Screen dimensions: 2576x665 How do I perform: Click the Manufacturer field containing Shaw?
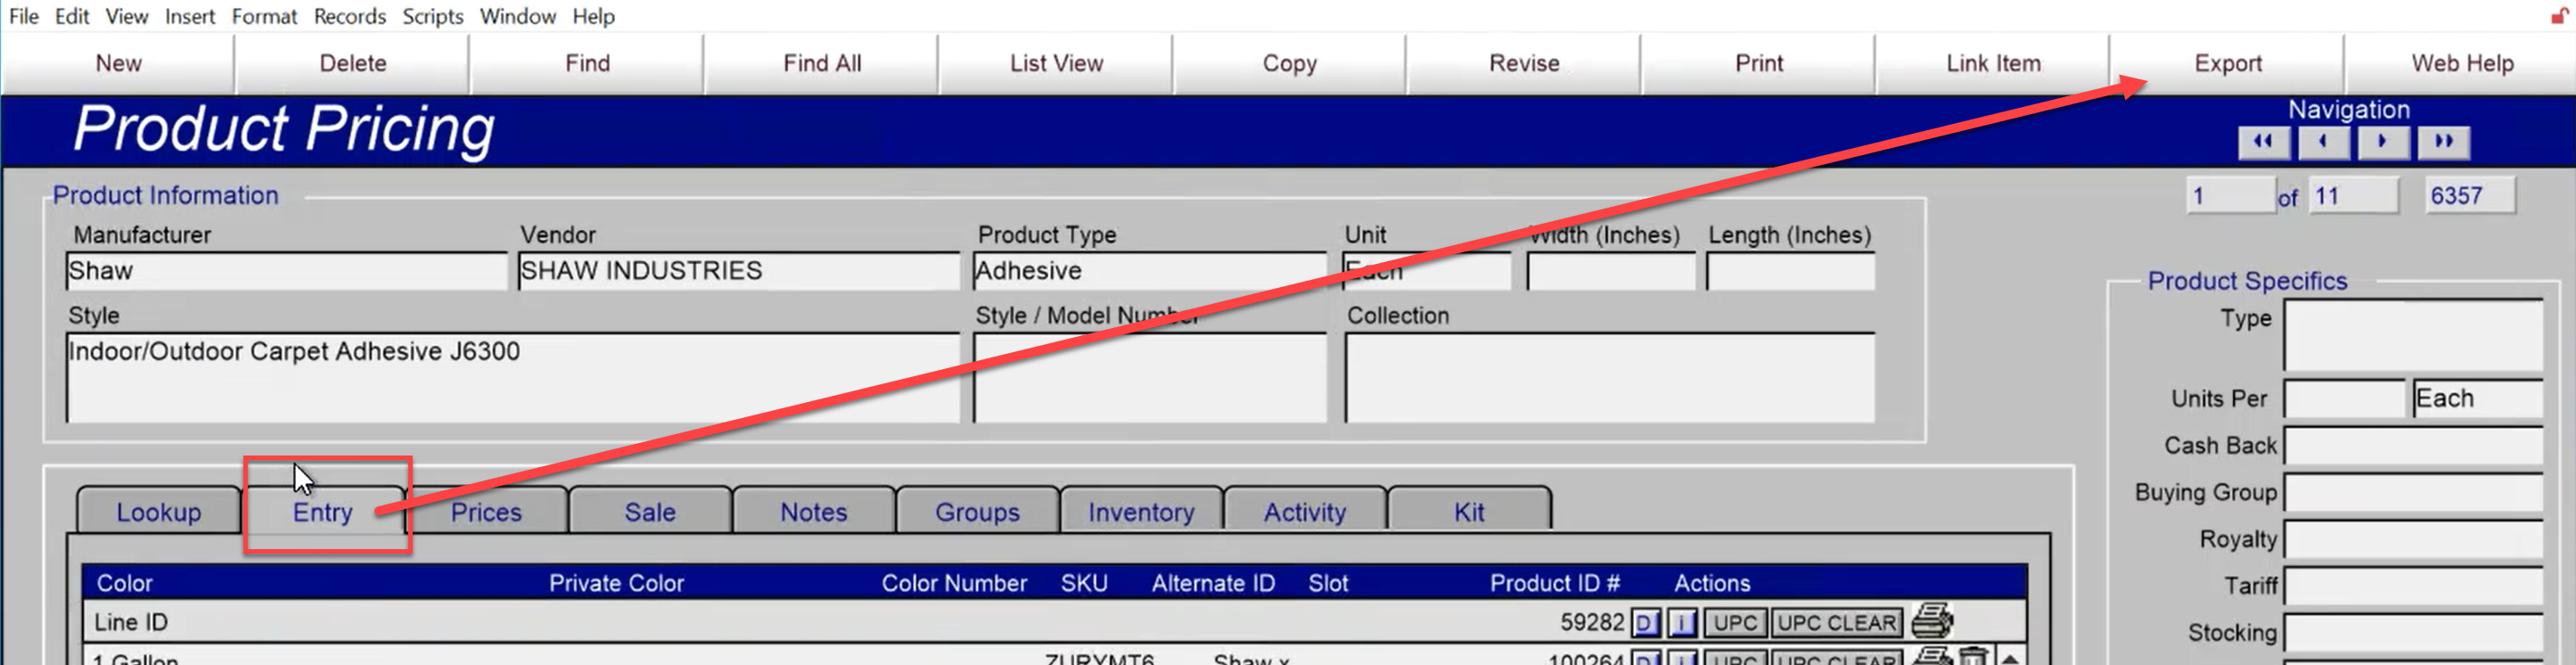tap(287, 271)
